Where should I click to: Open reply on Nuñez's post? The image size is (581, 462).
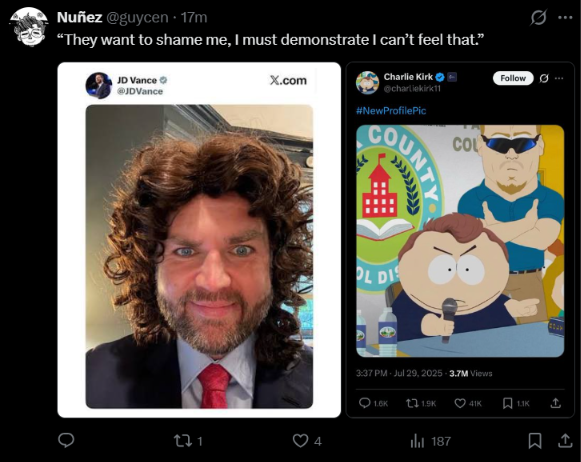66,441
